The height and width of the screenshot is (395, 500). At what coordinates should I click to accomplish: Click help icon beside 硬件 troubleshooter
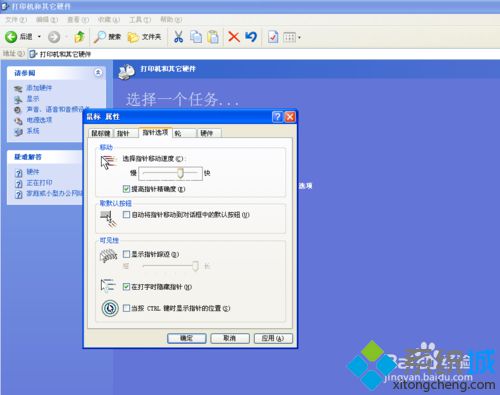point(19,173)
